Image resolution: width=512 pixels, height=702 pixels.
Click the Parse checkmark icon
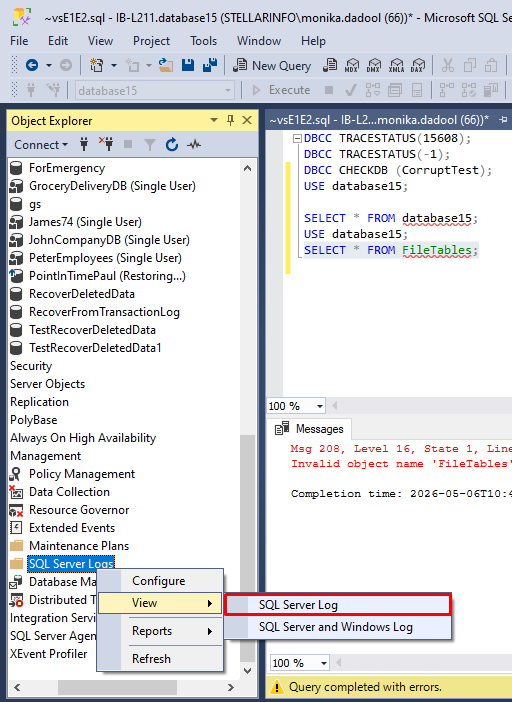click(x=350, y=90)
